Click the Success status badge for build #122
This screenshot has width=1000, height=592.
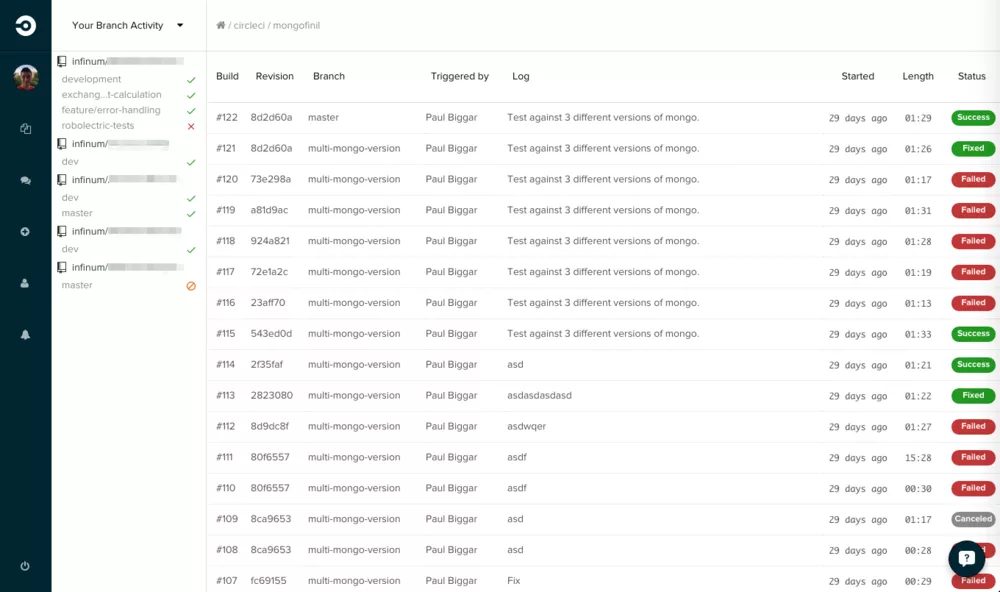coord(973,118)
